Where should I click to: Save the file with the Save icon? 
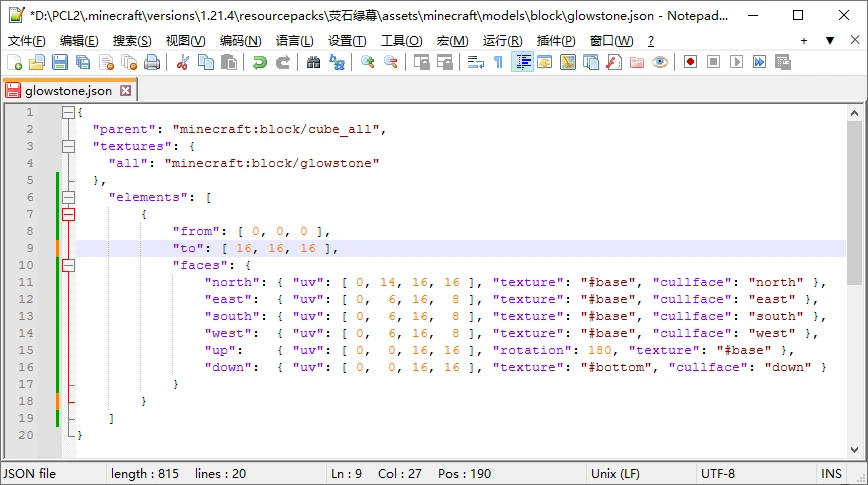[x=60, y=62]
